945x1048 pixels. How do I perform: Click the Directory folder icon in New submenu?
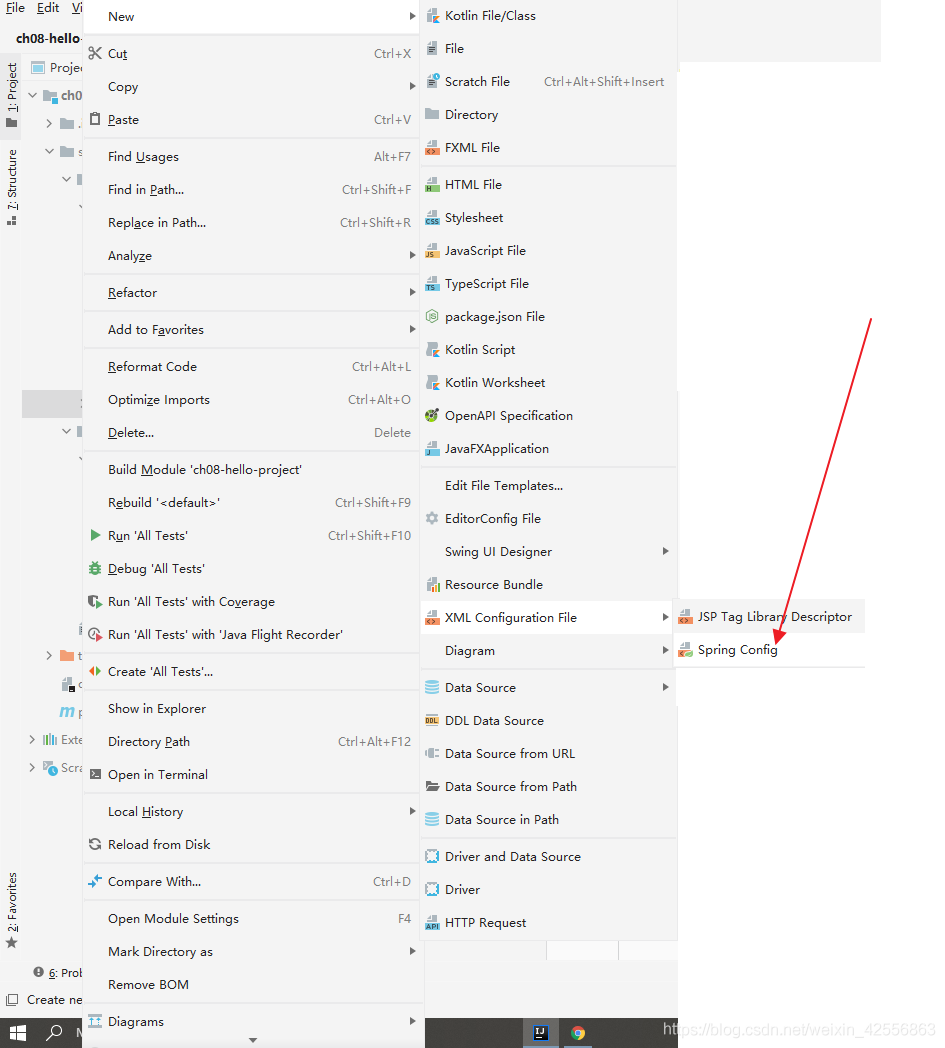pyautogui.click(x=432, y=114)
